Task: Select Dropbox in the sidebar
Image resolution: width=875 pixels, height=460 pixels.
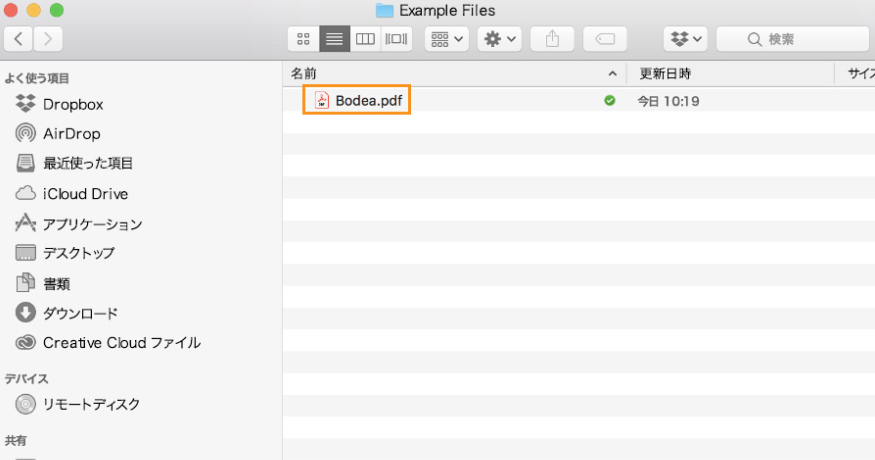Action: point(72,104)
